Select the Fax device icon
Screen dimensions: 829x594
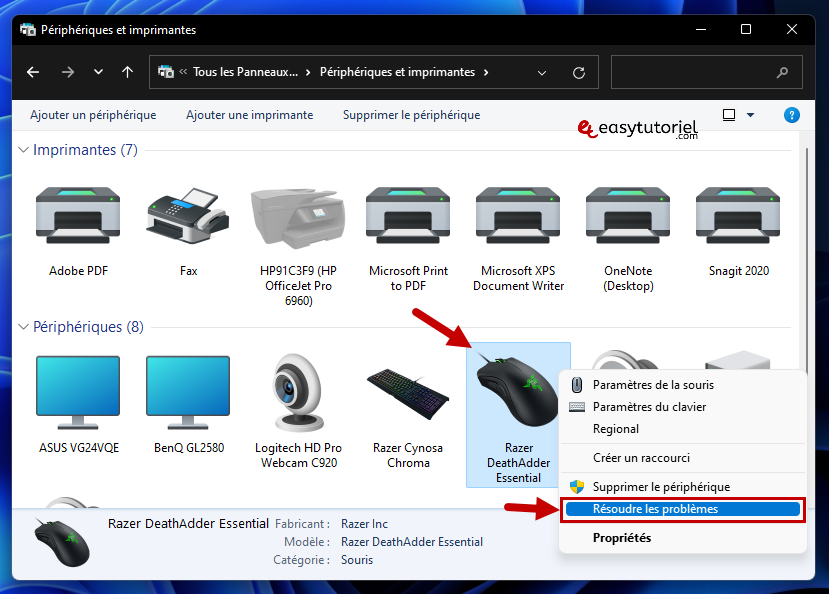pyautogui.click(x=188, y=215)
